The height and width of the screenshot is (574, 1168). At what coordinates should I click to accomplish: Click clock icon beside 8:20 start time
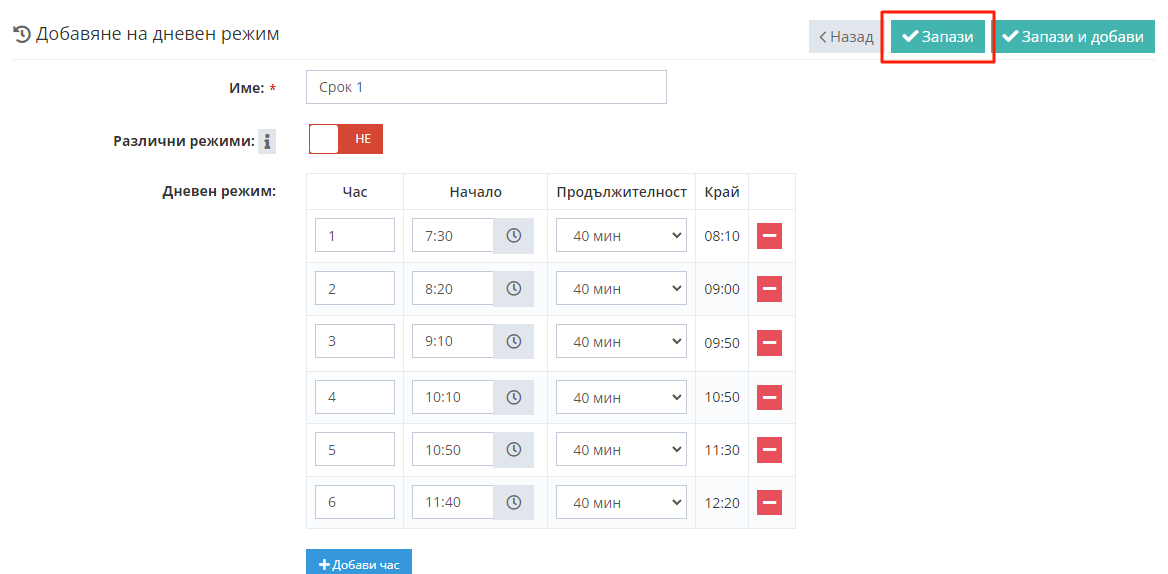click(513, 289)
